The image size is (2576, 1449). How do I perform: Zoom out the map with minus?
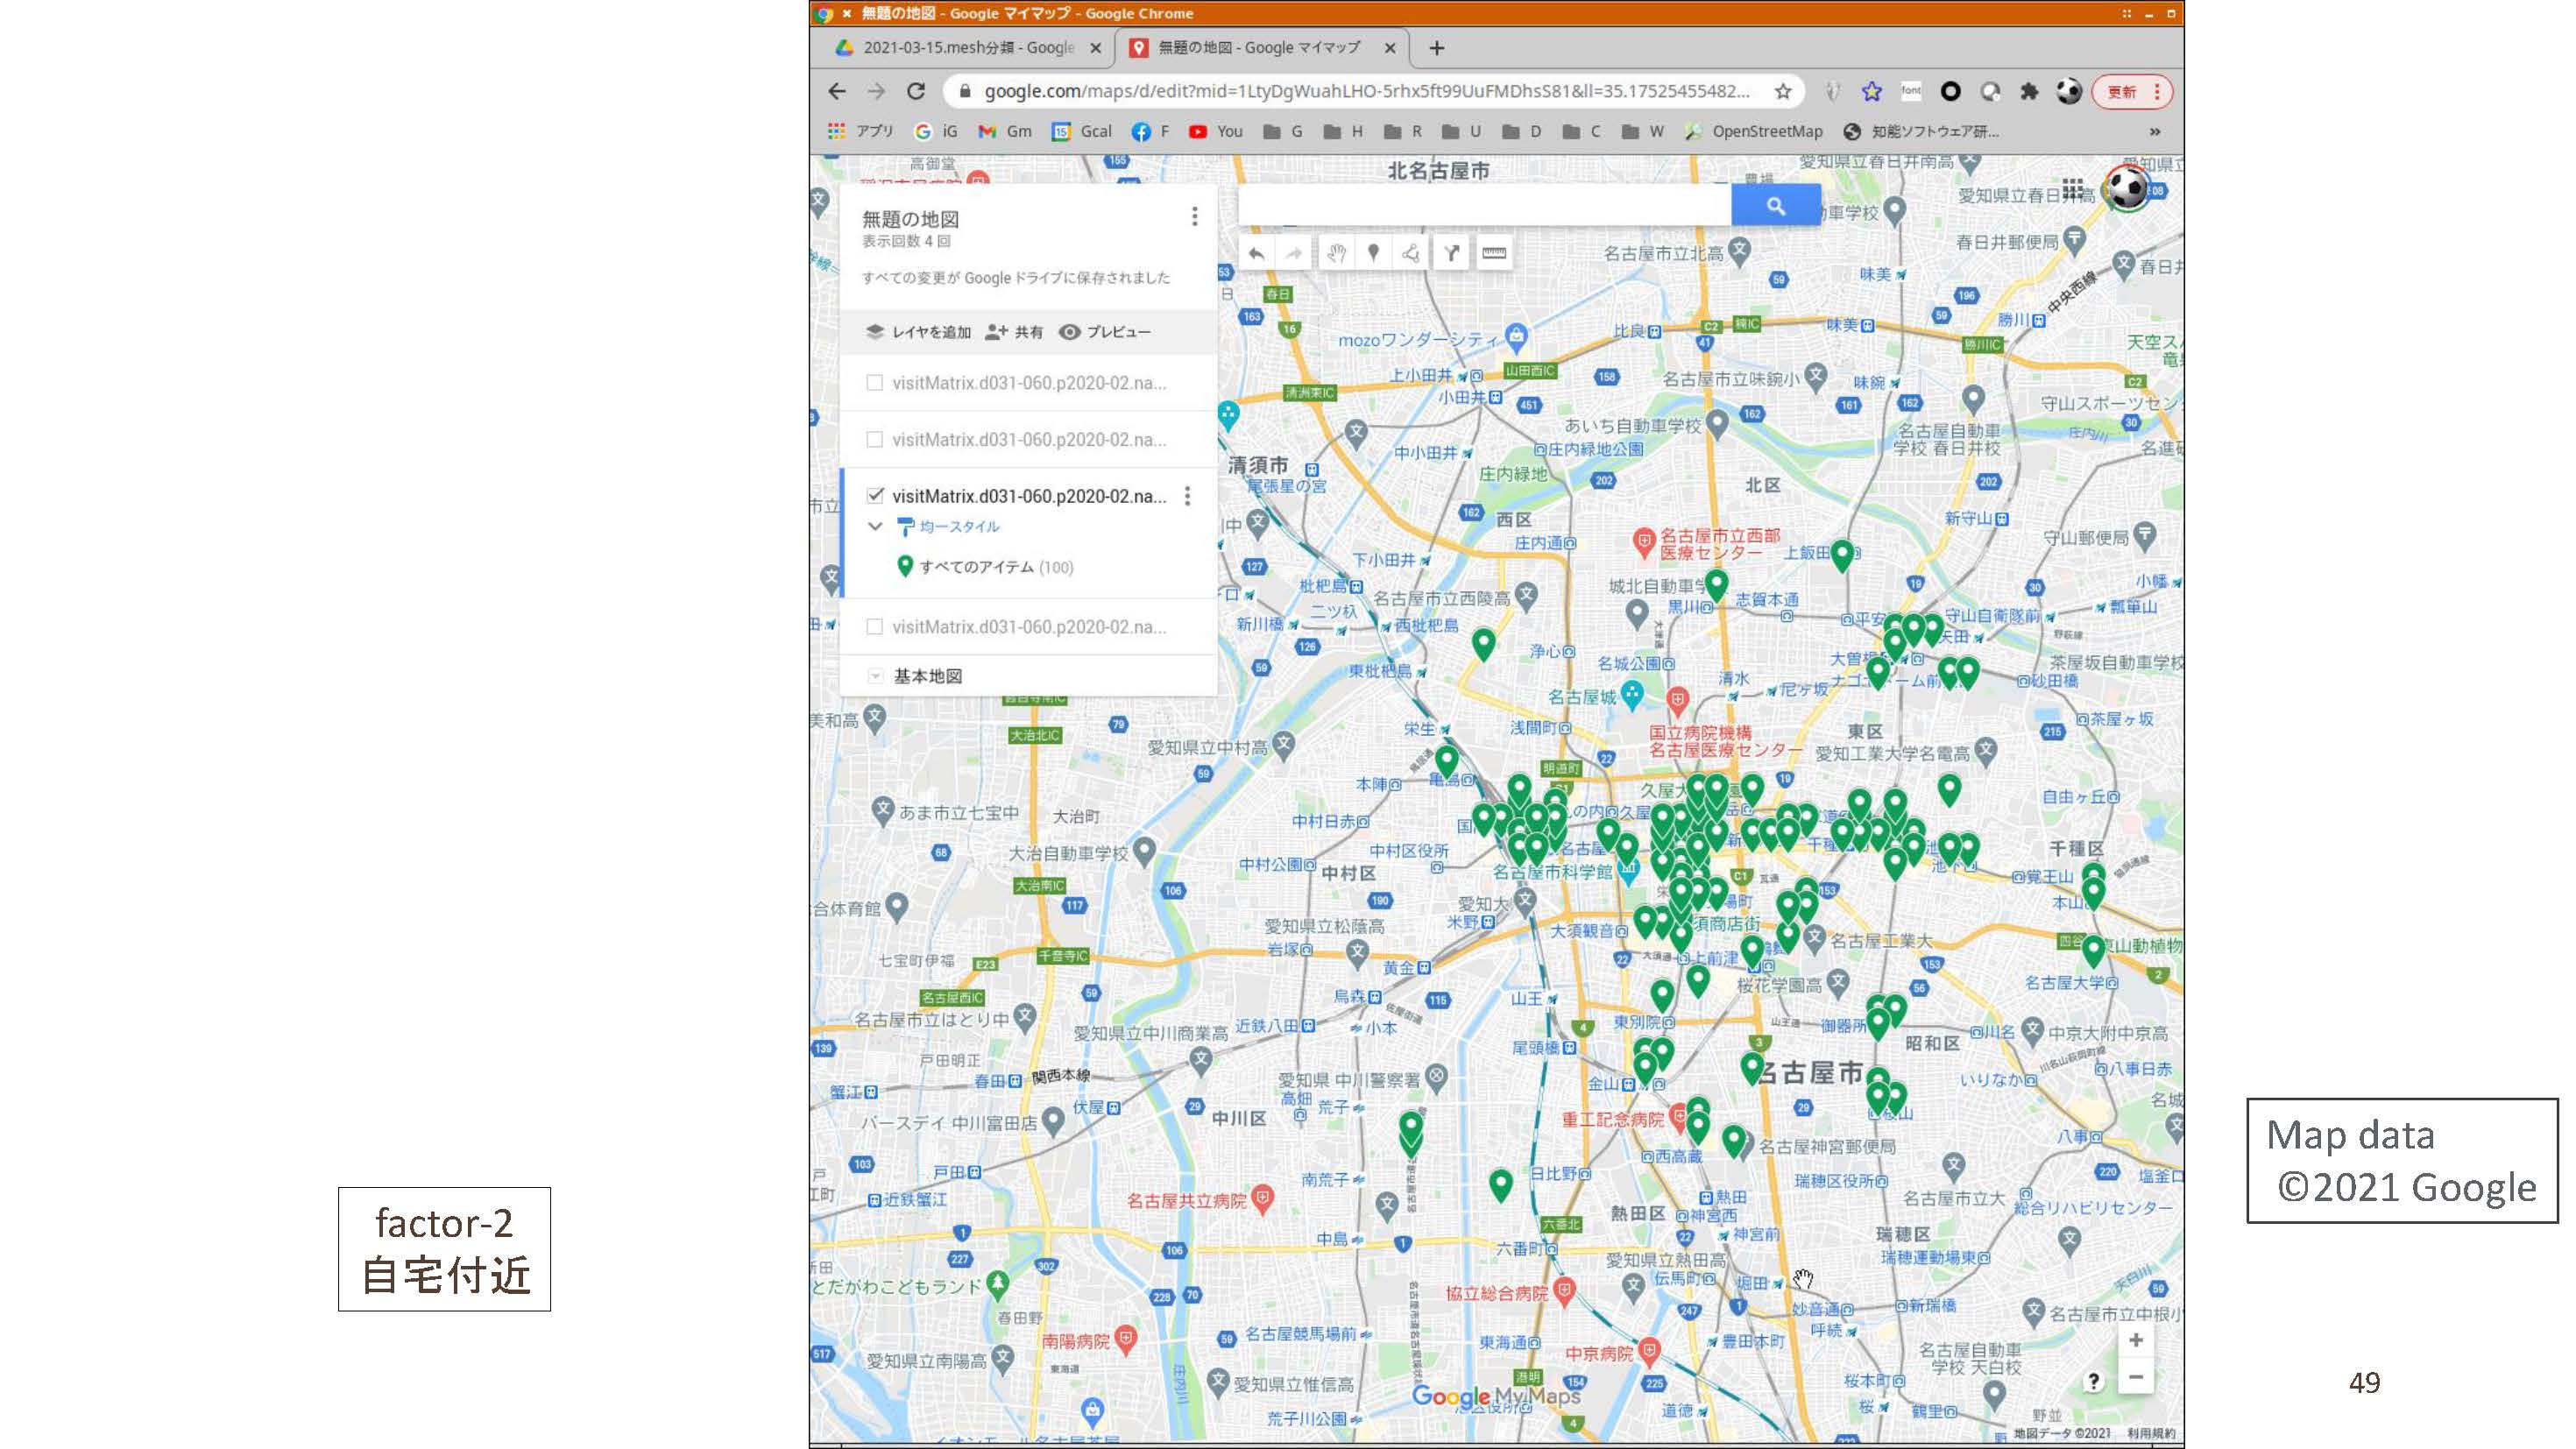tap(2135, 1377)
